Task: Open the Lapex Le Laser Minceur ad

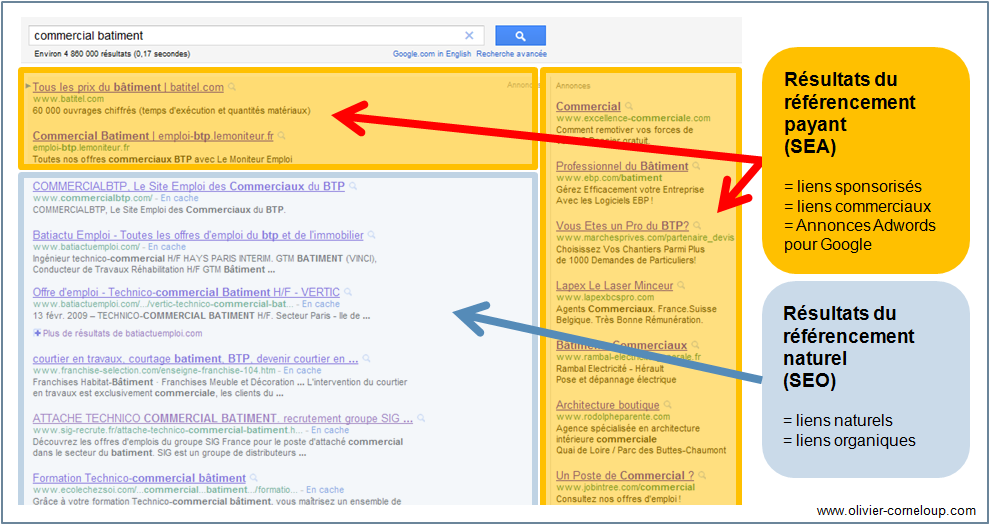Action: click(x=614, y=286)
